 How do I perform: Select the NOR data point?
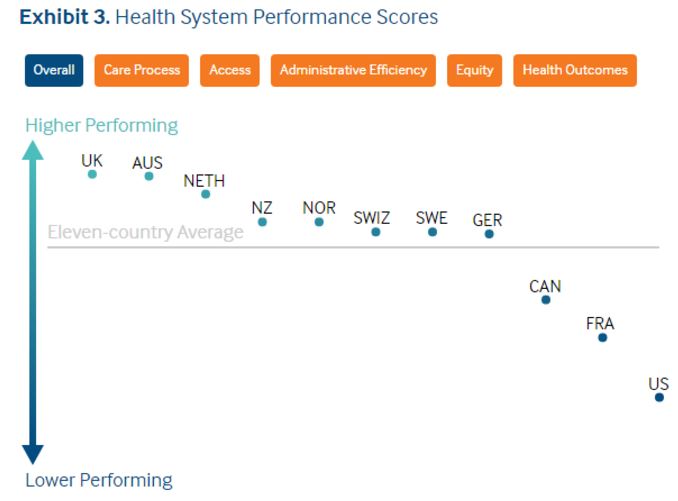point(319,222)
